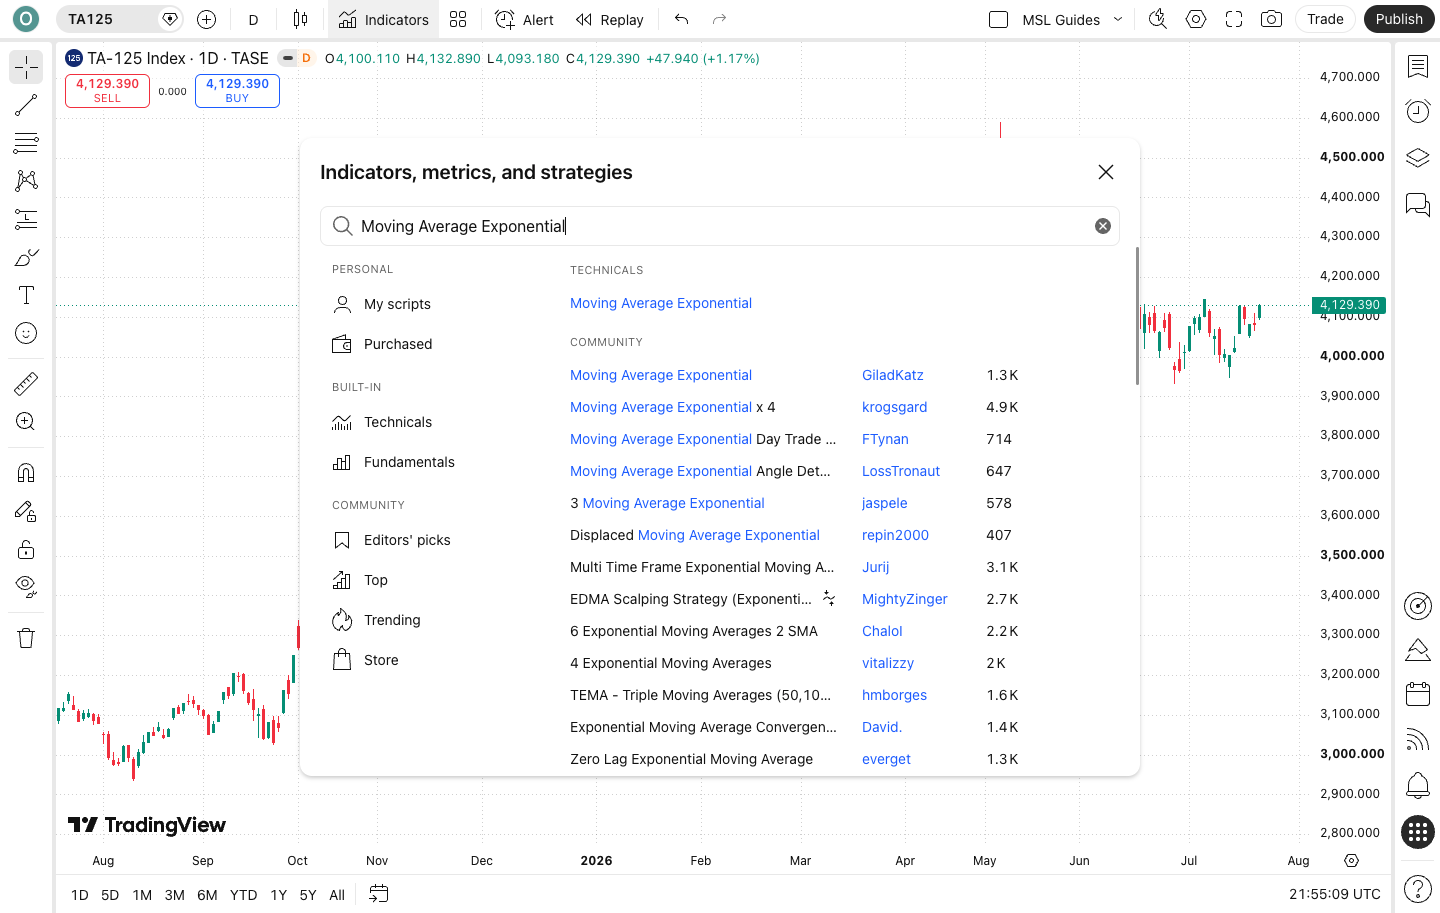The width and height of the screenshot is (1440, 913).
Task: Lock all drawing tools
Action: [26, 549]
